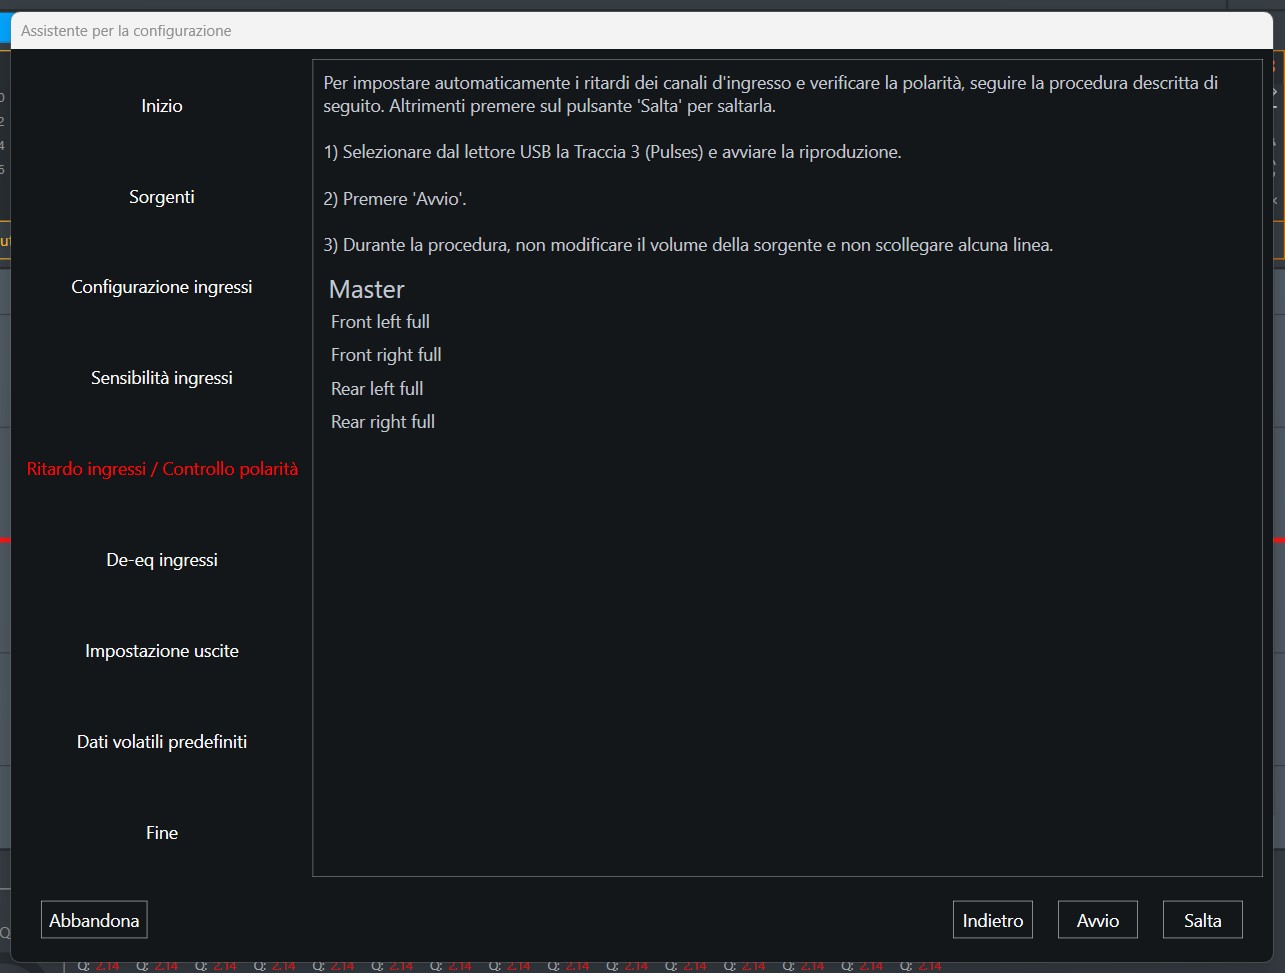
Task: Click the Avvio button
Action: click(x=1097, y=920)
